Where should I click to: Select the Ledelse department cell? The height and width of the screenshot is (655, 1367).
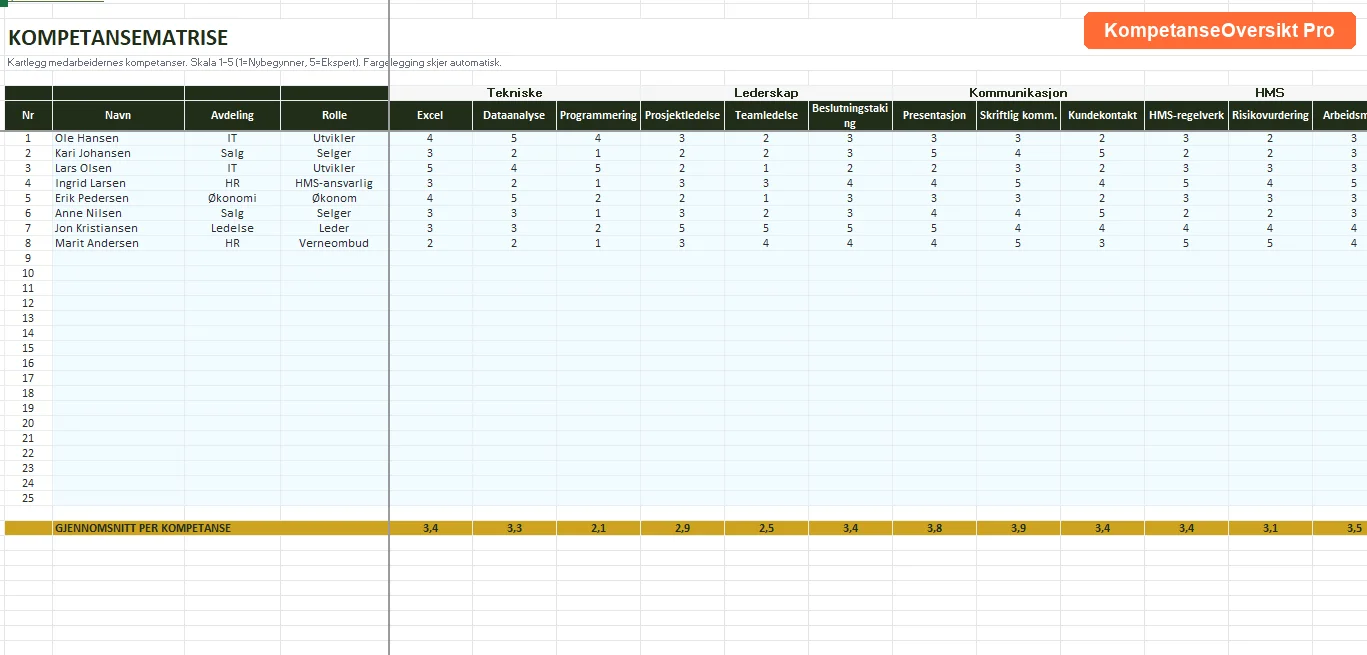232,228
